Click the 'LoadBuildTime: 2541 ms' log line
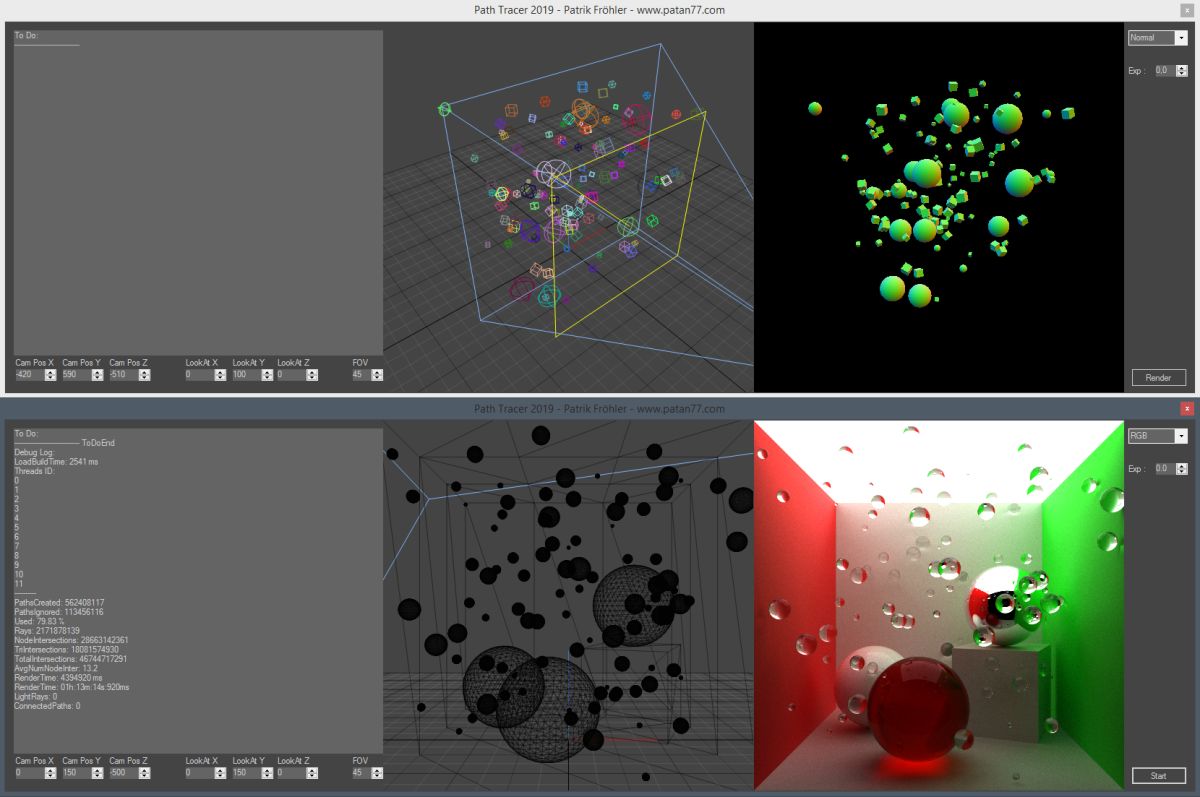The height and width of the screenshot is (797, 1200). (x=56, y=461)
